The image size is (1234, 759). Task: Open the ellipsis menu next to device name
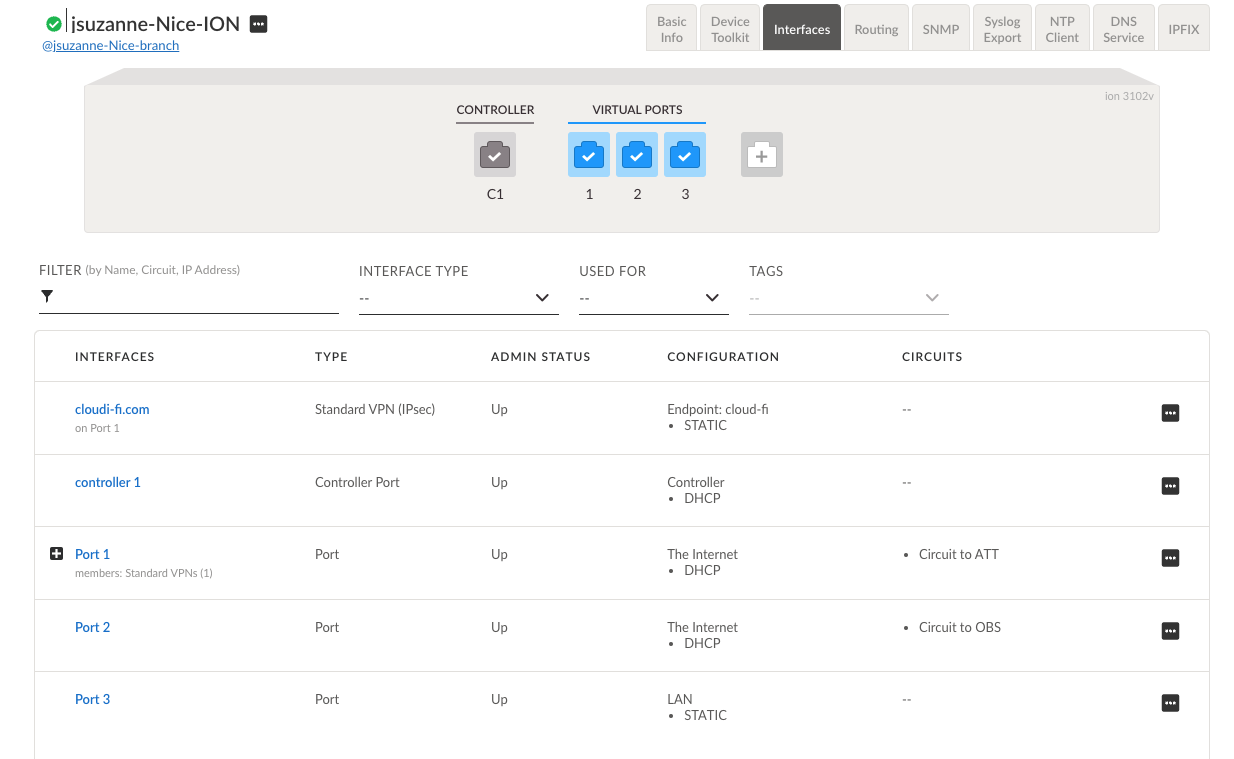tap(258, 23)
